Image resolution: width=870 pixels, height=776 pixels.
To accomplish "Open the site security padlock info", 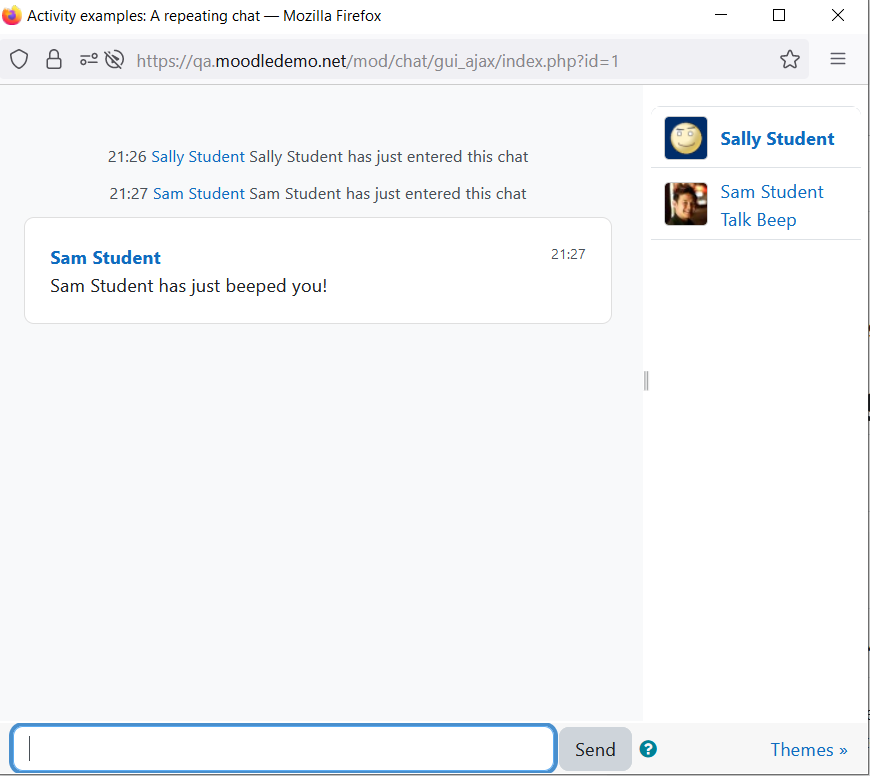I will pyautogui.click(x=54, y=59).
